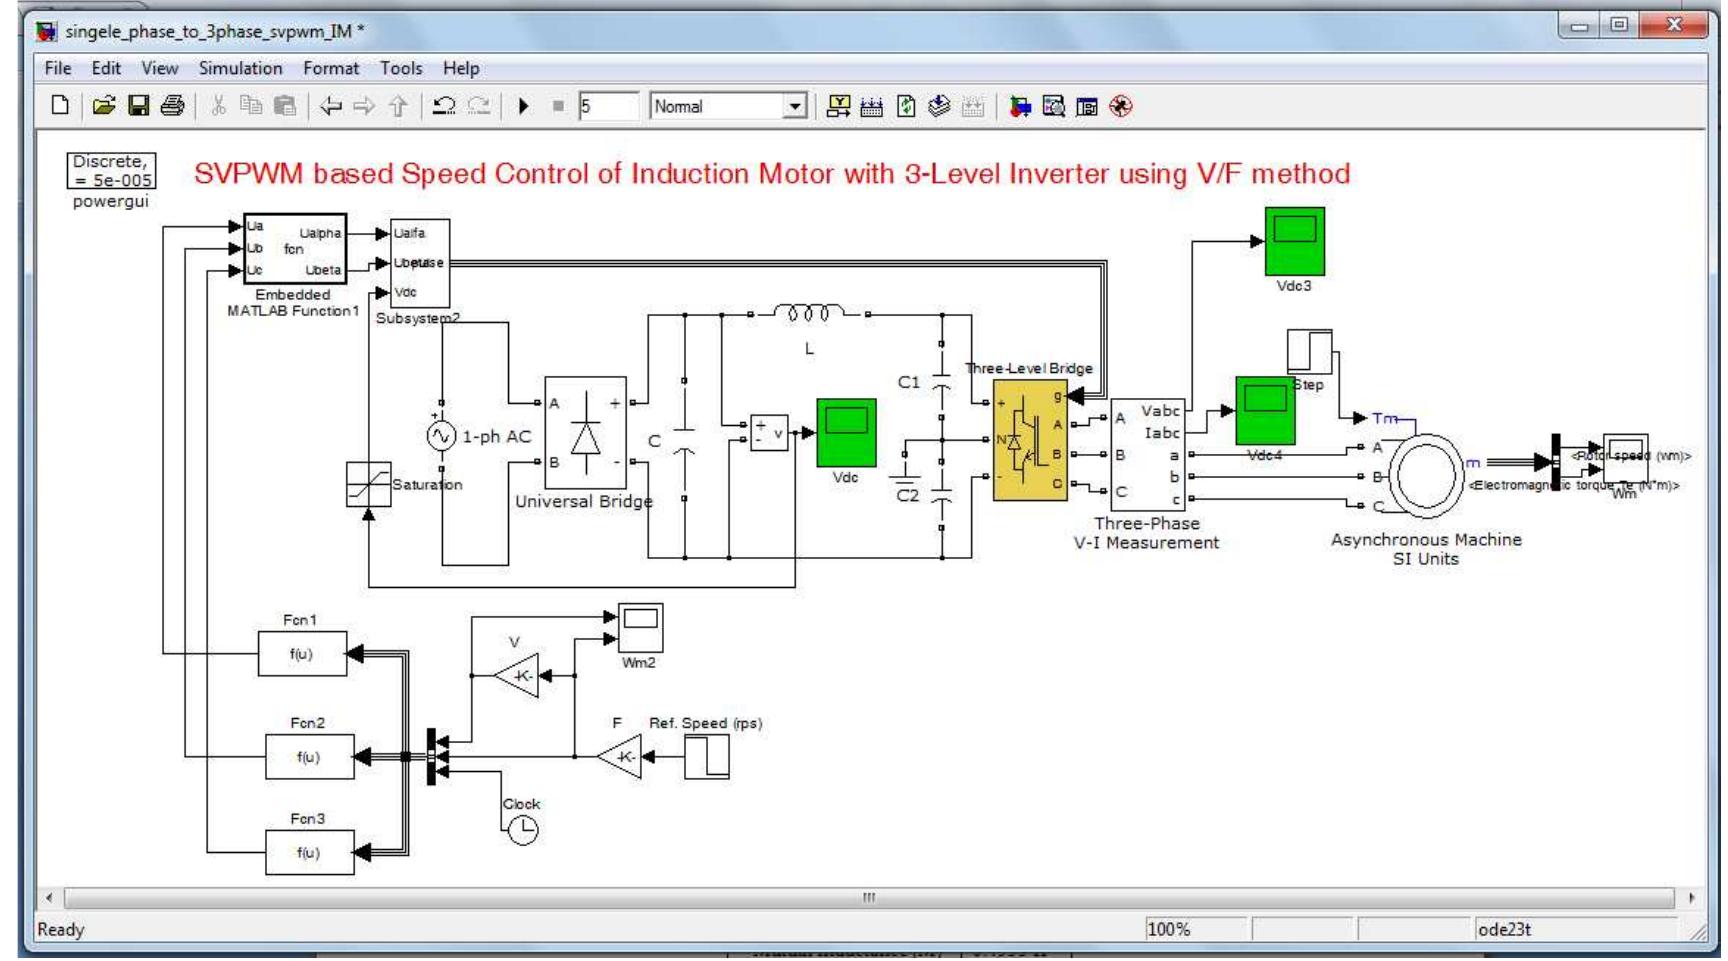Open the Format menu

[x=330, y=68]
